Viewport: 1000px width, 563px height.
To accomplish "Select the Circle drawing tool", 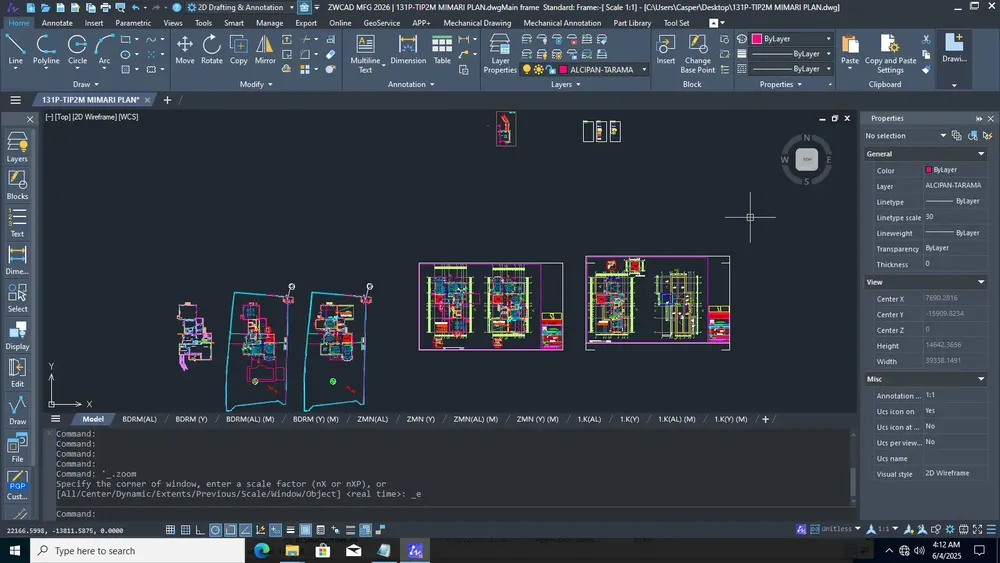I will pos(77,50).
